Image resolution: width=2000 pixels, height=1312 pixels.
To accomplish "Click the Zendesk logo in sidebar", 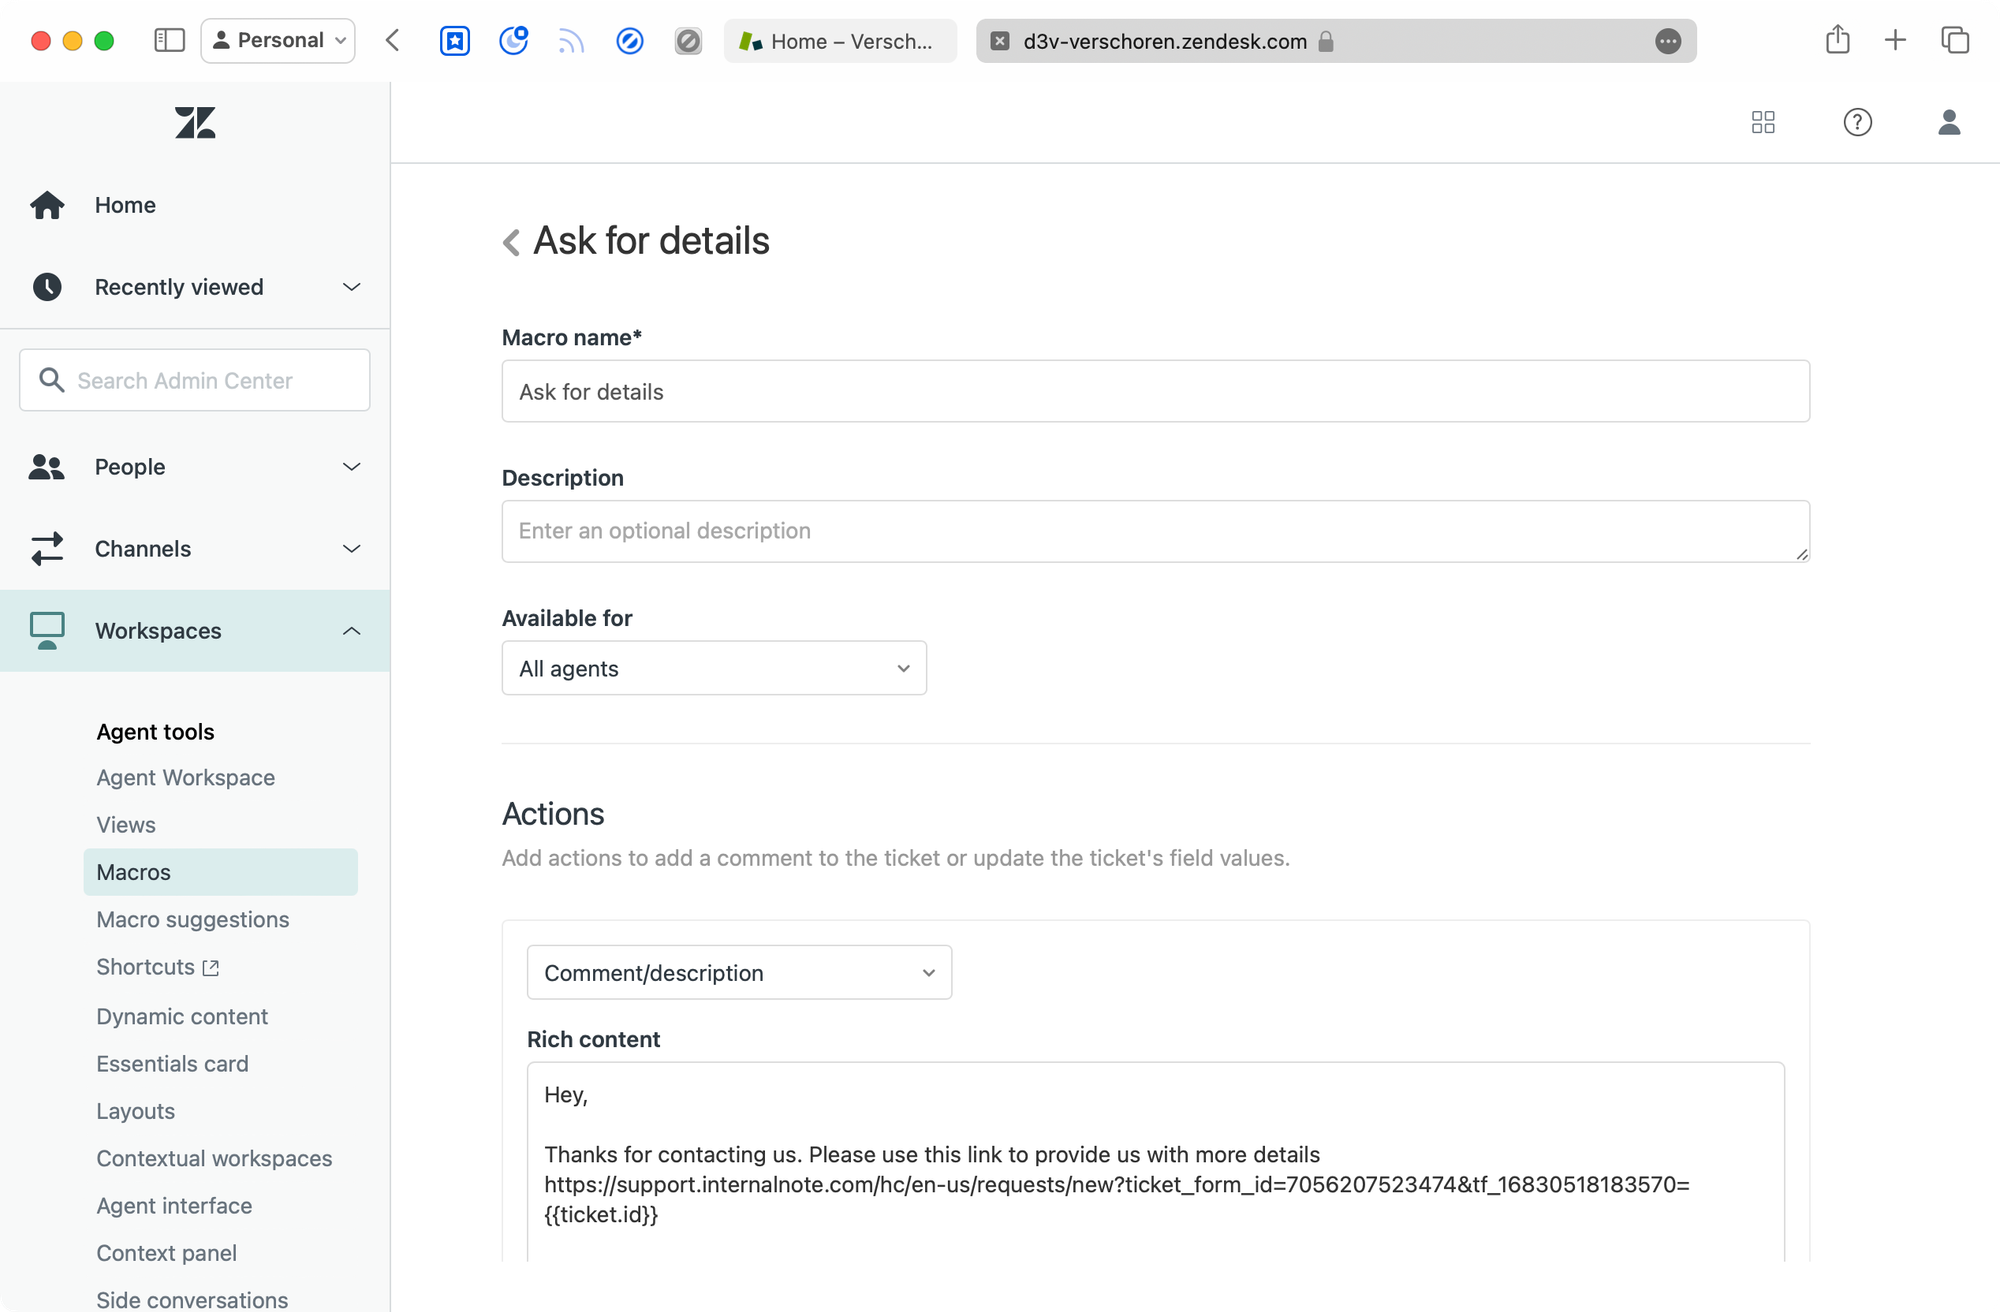I will pyautogui.click(x=195, y=123).
